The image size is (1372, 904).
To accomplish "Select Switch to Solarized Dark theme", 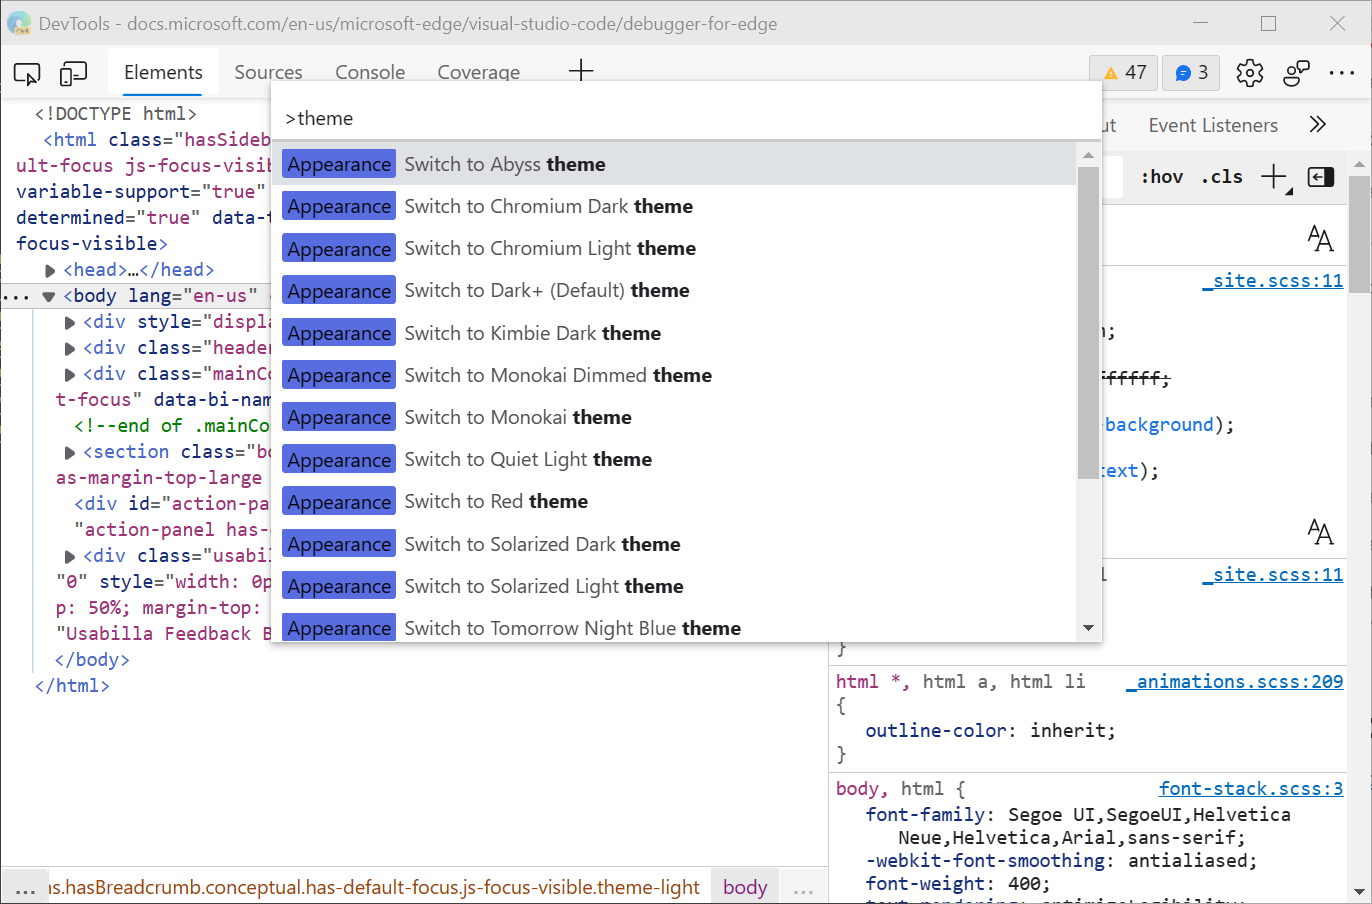I will (x=674, y=544).
